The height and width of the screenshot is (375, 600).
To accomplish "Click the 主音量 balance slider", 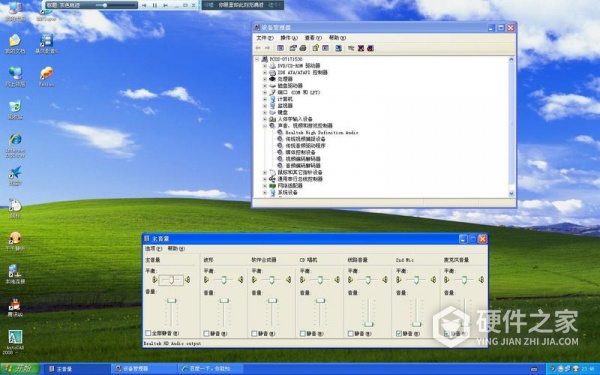I will coord(171,280).
